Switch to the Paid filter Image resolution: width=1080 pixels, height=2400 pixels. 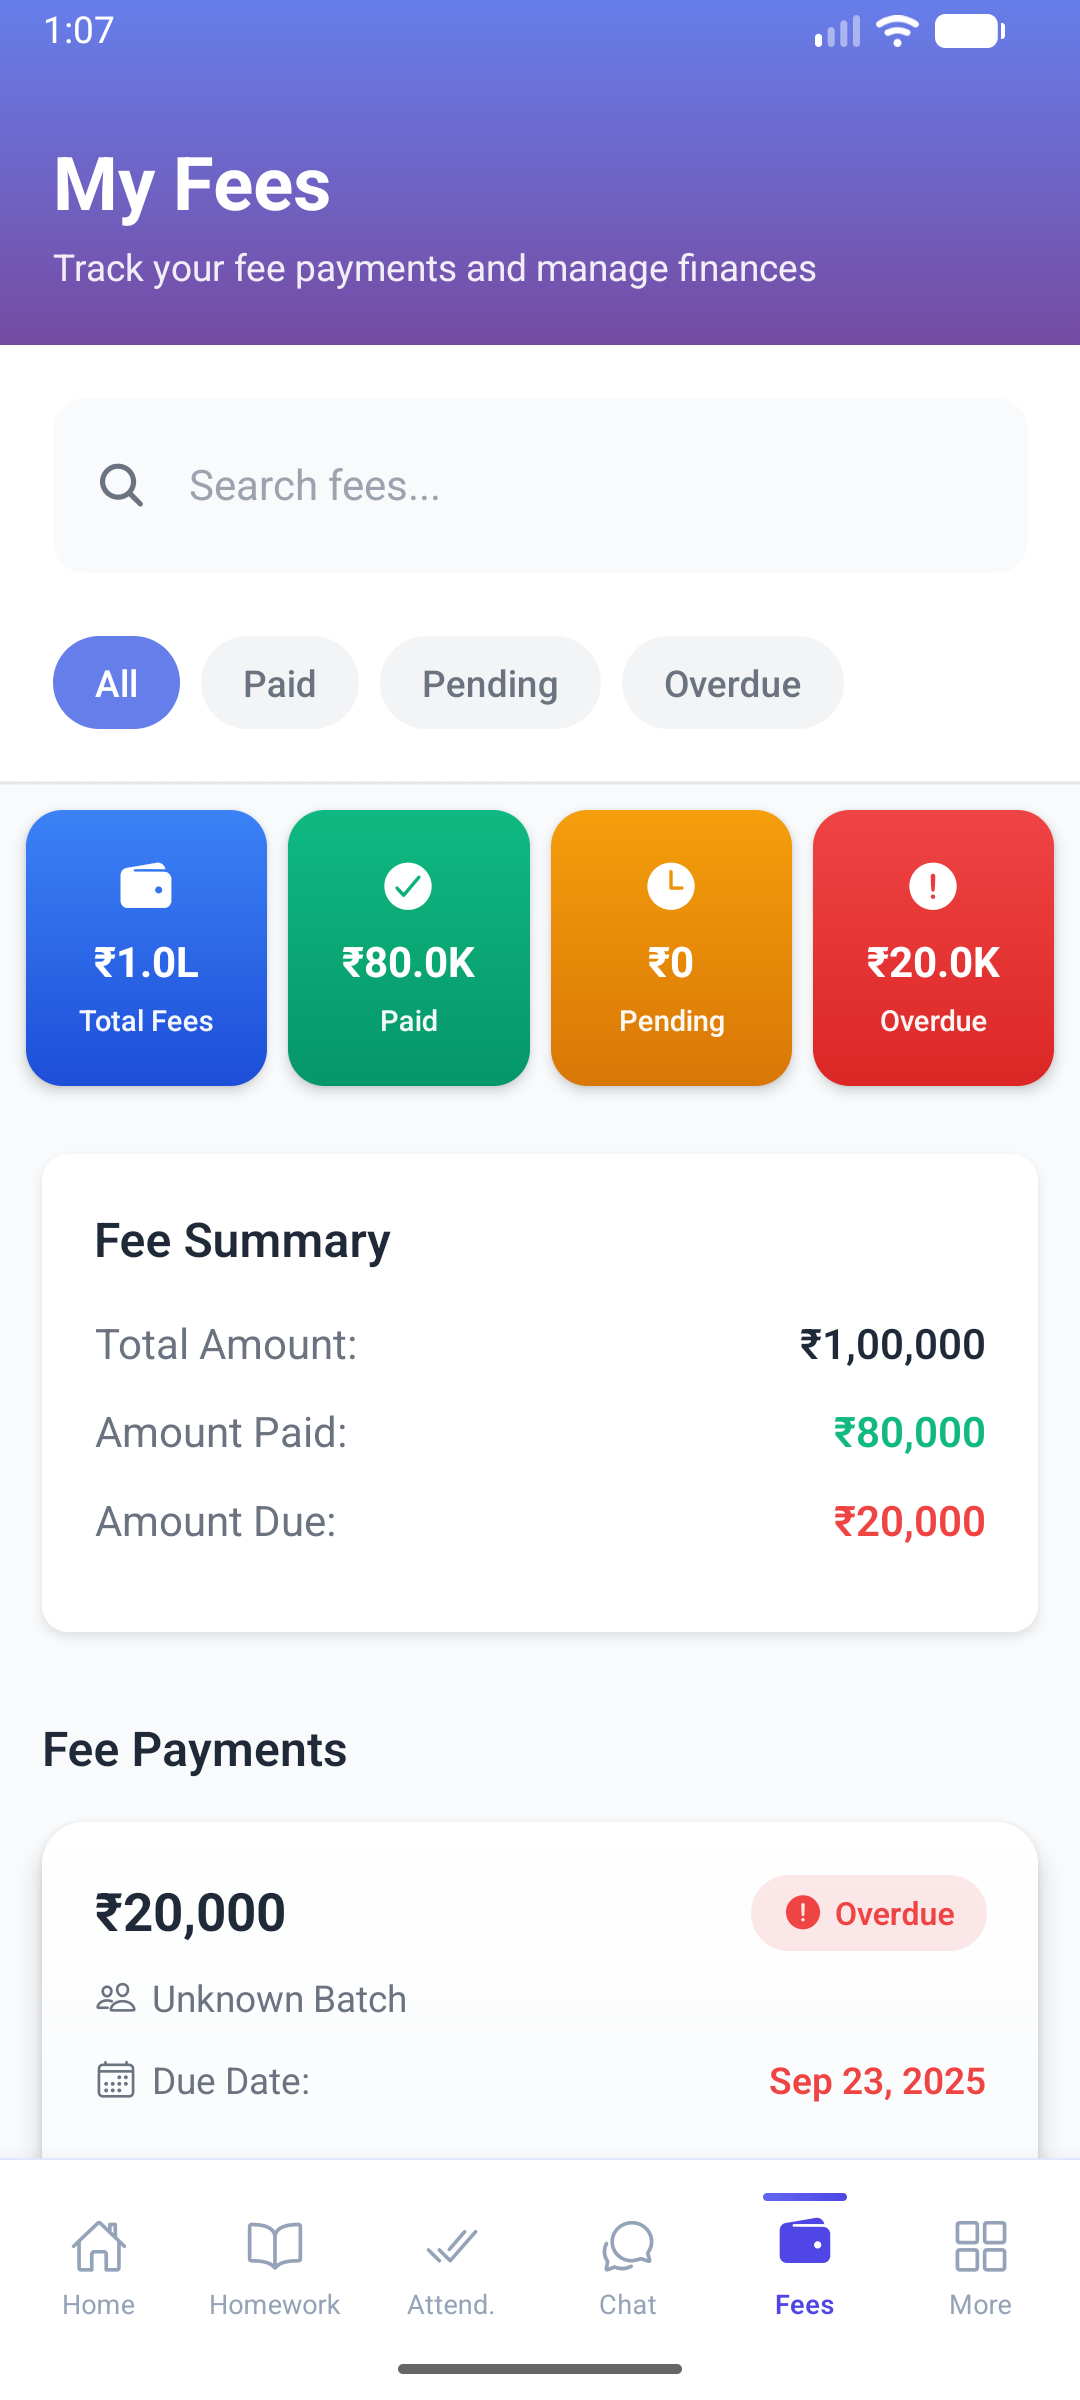(x=279, y=682)
